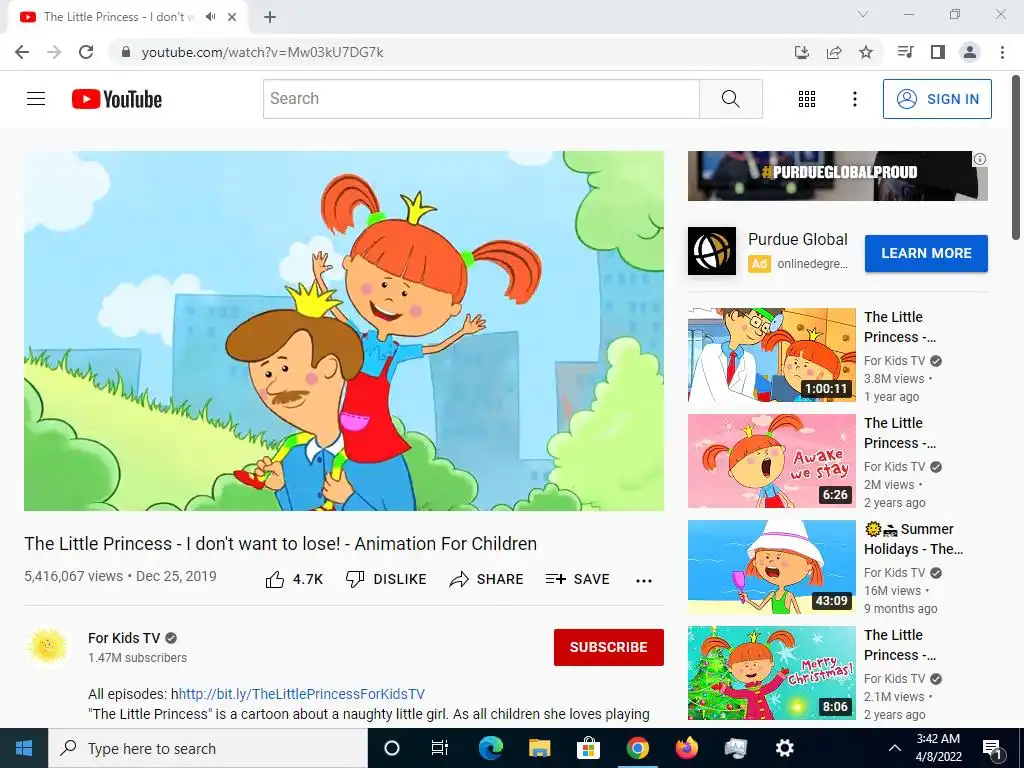Open For Kids TV channel name link
Image resolution: width=1024 pixels, height=768 pixels.
click(x=124, y=638)
